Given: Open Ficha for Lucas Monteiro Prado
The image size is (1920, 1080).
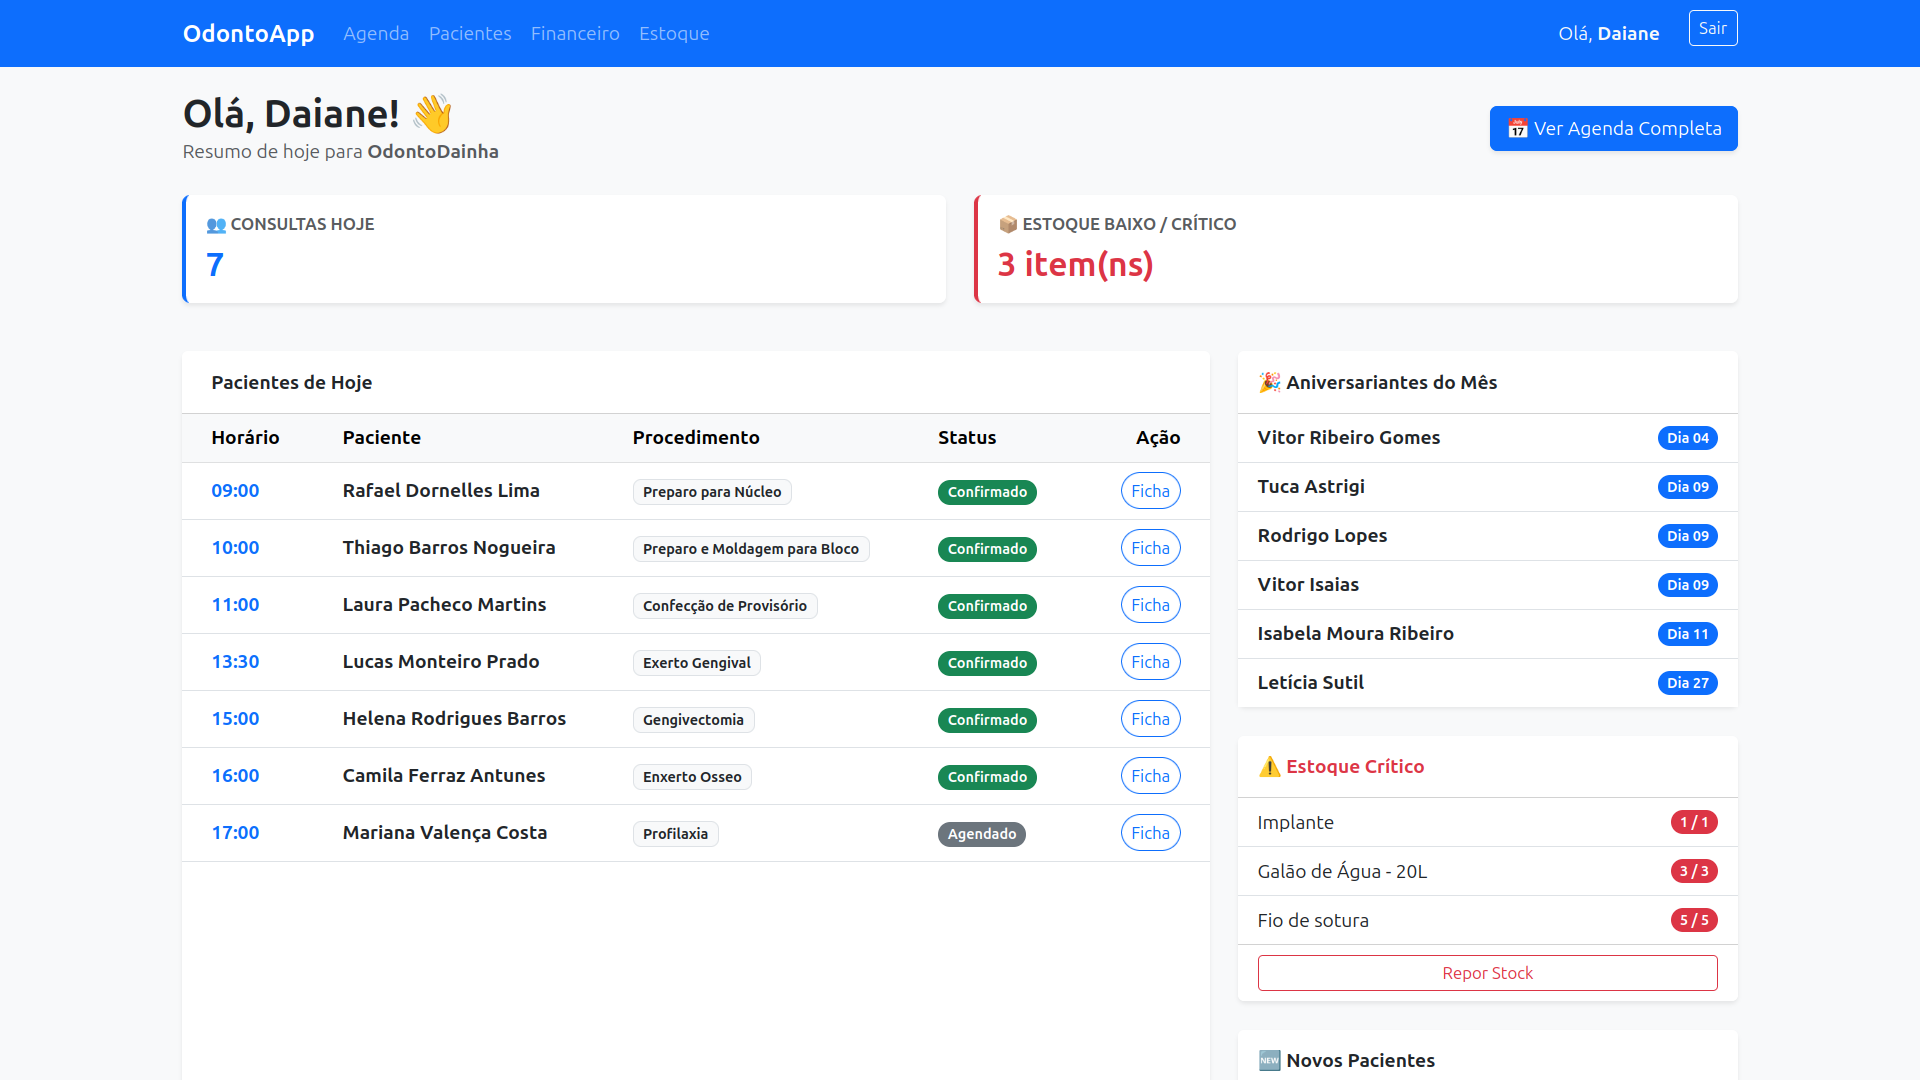Looking at the screenshot, I should (1150, 662).
